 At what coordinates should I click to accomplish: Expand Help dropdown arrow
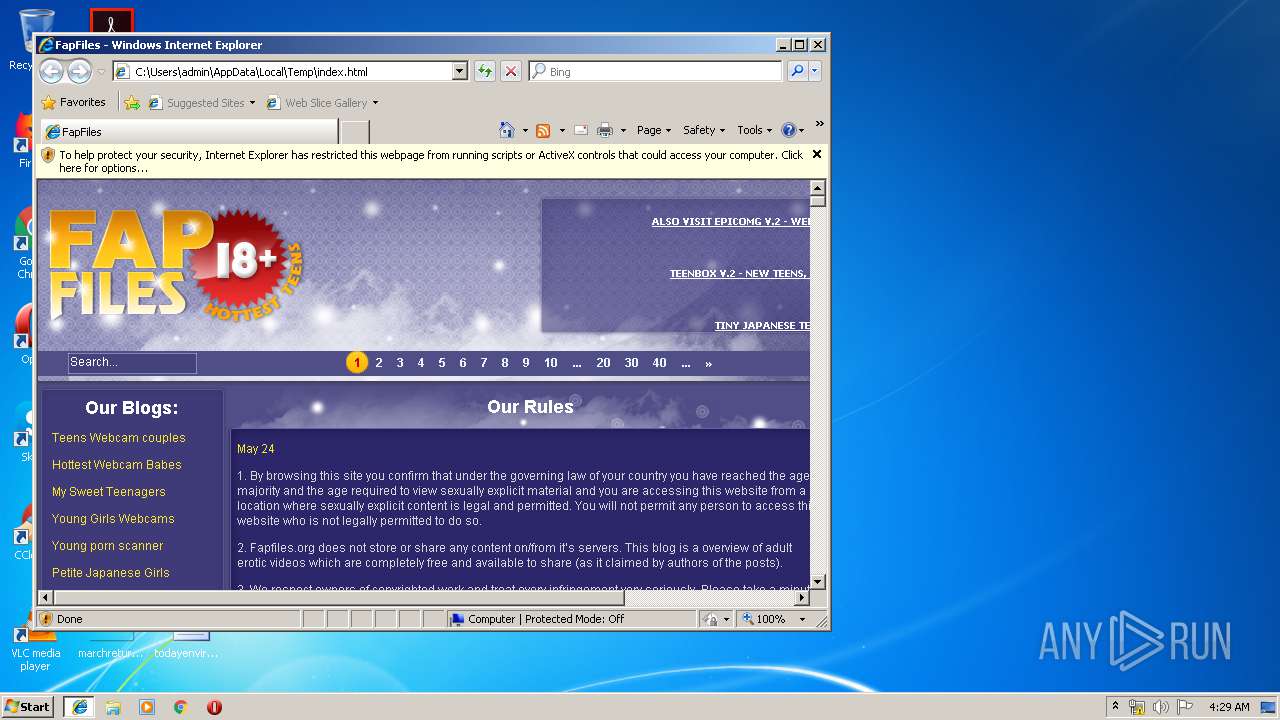click(x=802, y=130)
